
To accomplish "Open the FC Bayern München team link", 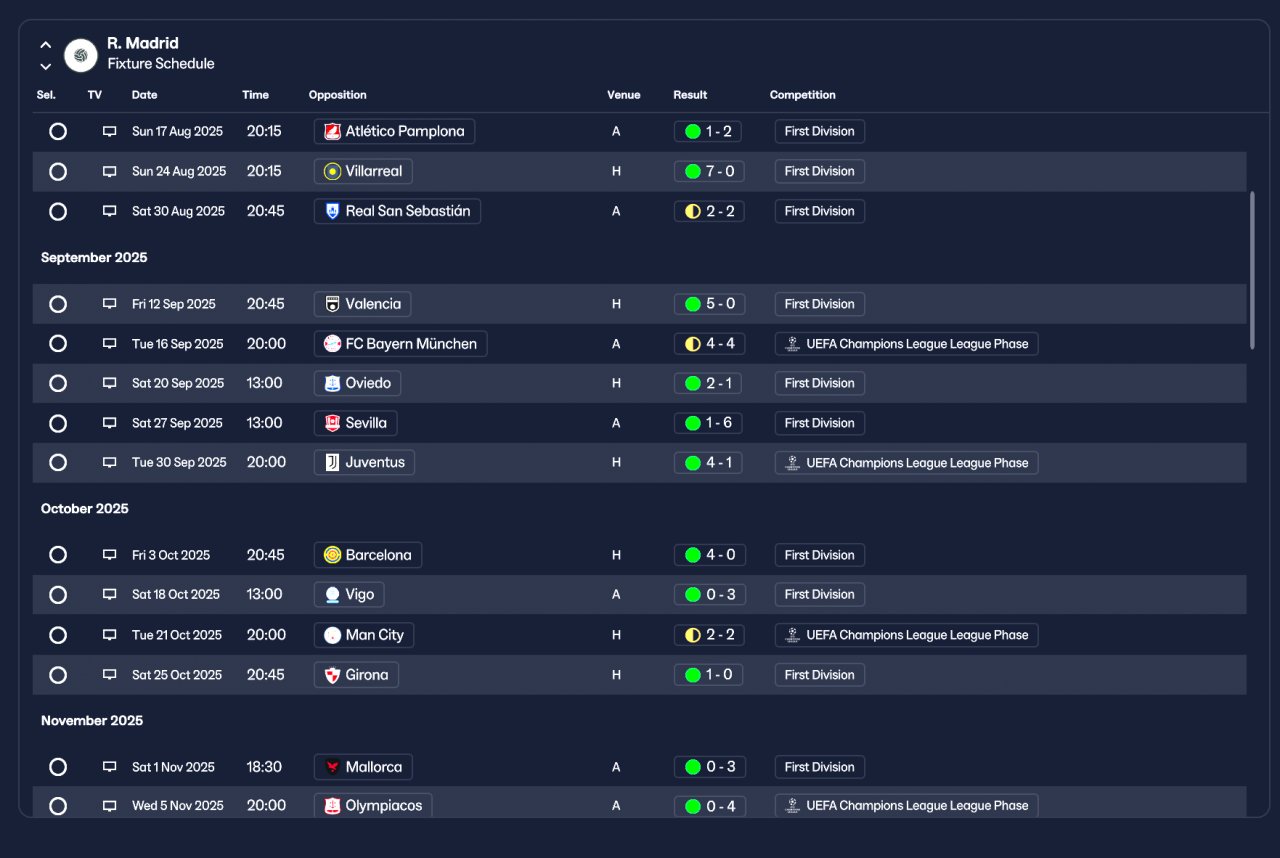I will pos(400,344).
